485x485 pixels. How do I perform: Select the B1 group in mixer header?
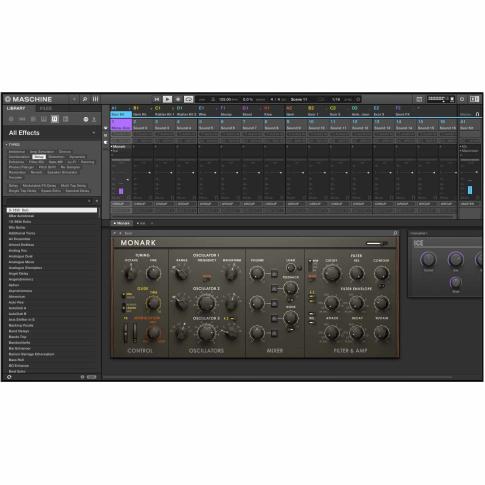143,111
